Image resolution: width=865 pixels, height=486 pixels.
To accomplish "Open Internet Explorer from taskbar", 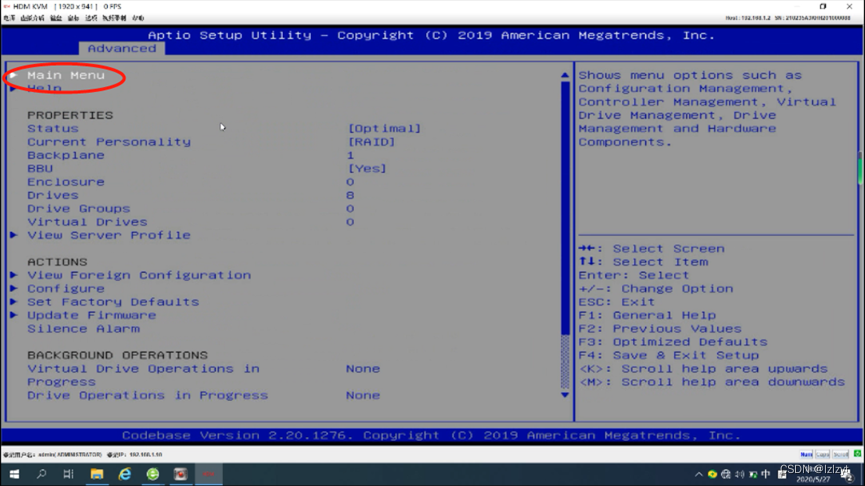I will (125, 474).
